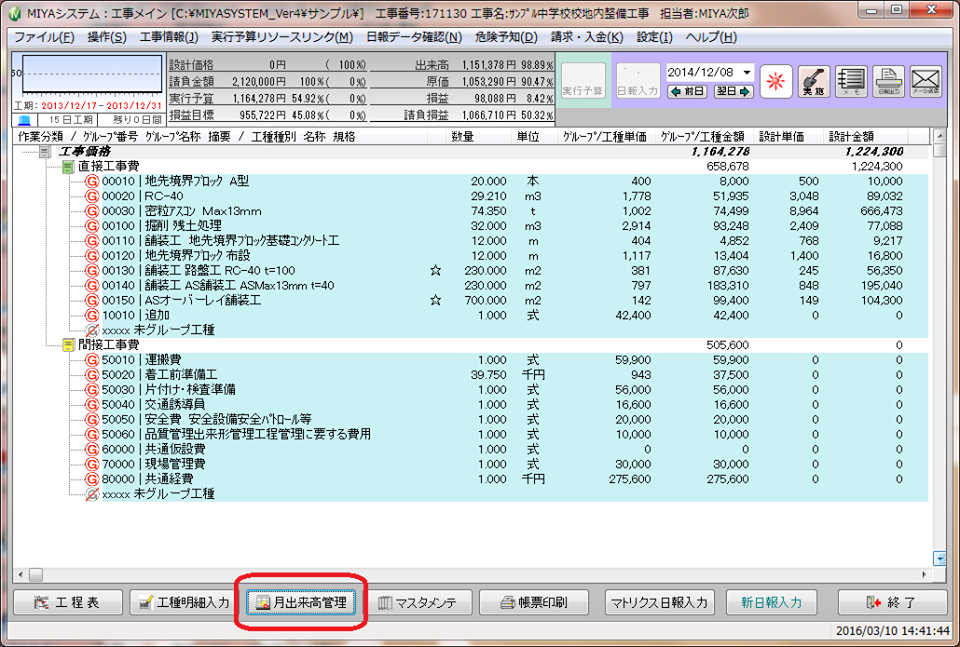960x647 pixels.
Task: Click the star mark on row 00150
Action: click(435, 300)
